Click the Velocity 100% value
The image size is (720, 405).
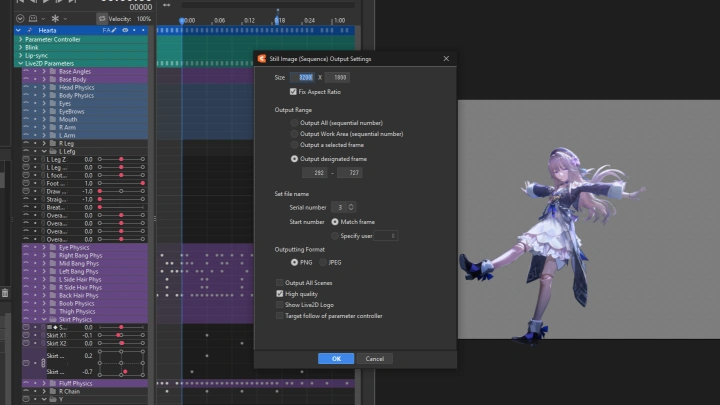coord(144,19)
